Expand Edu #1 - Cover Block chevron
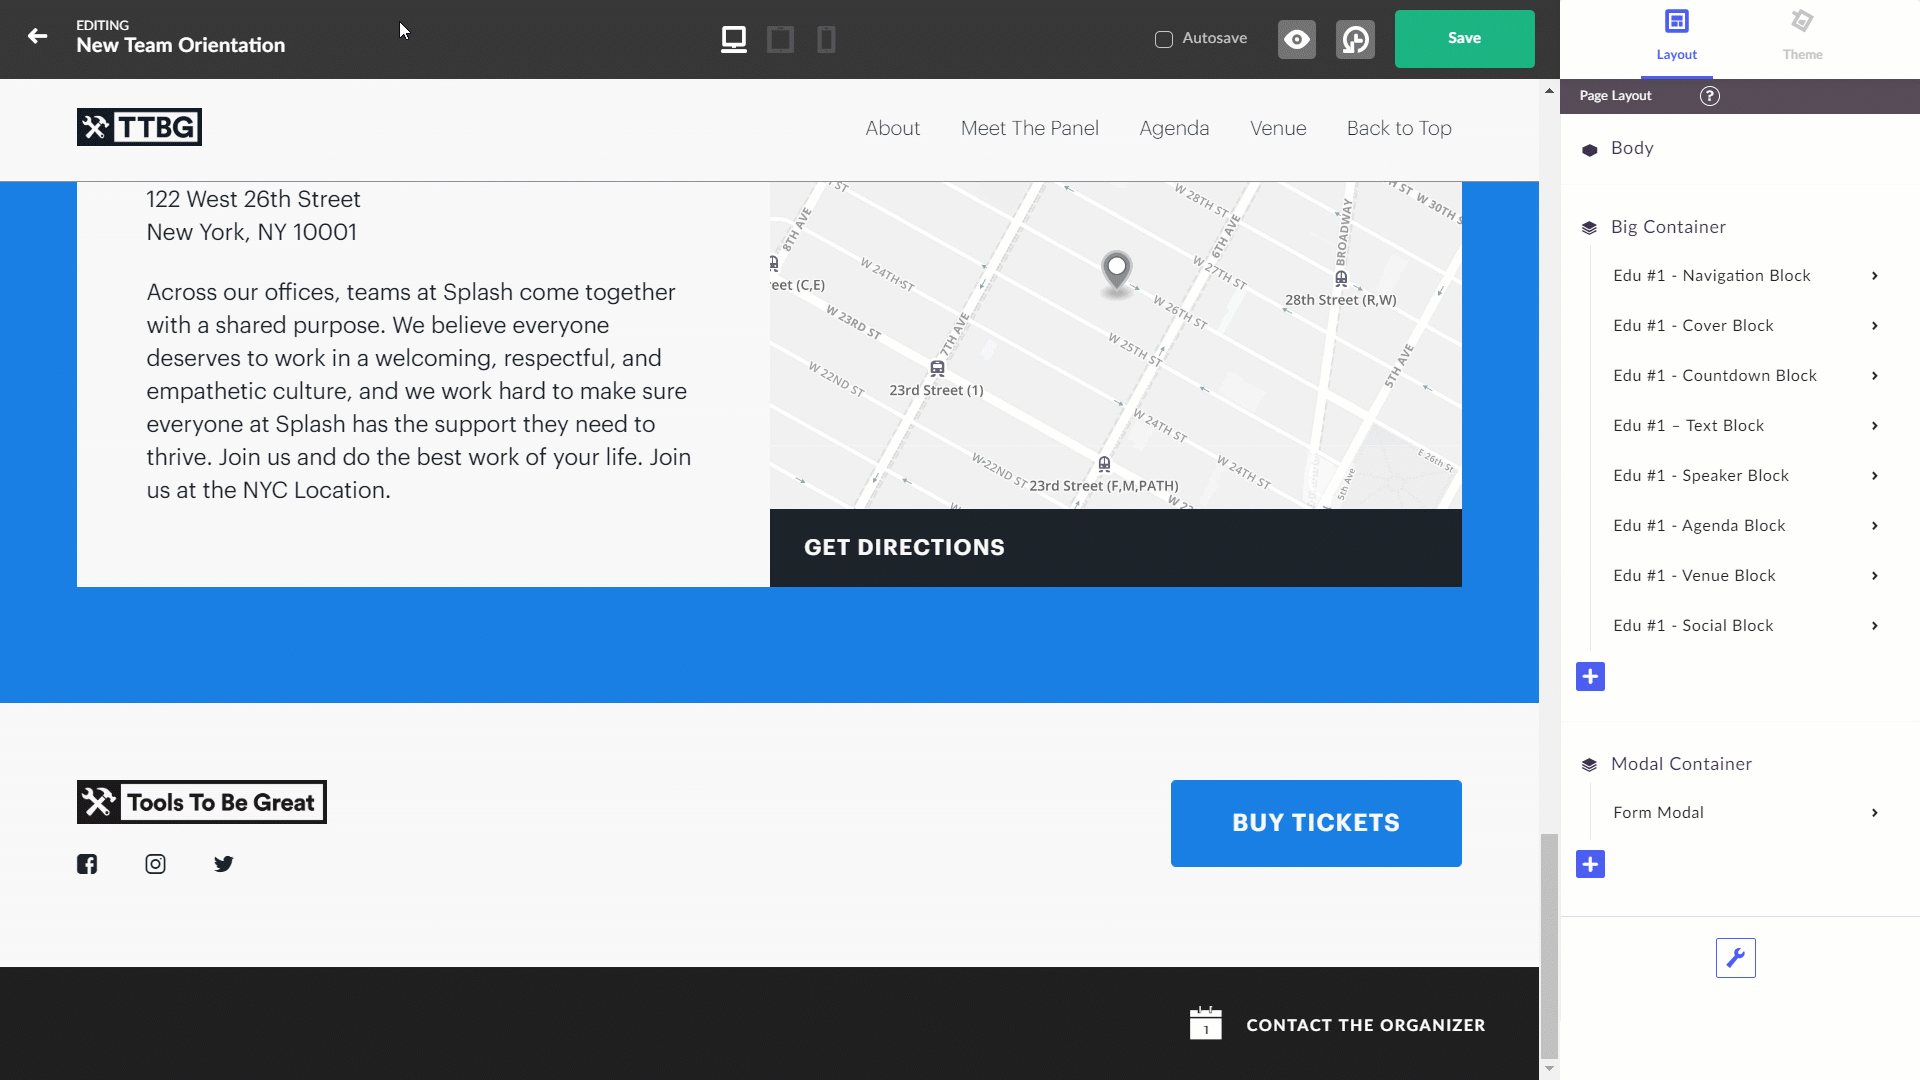Image resolution: width=1920 pixels, height=1080 pixels. pyautogui.click(x=1875, y=326)
